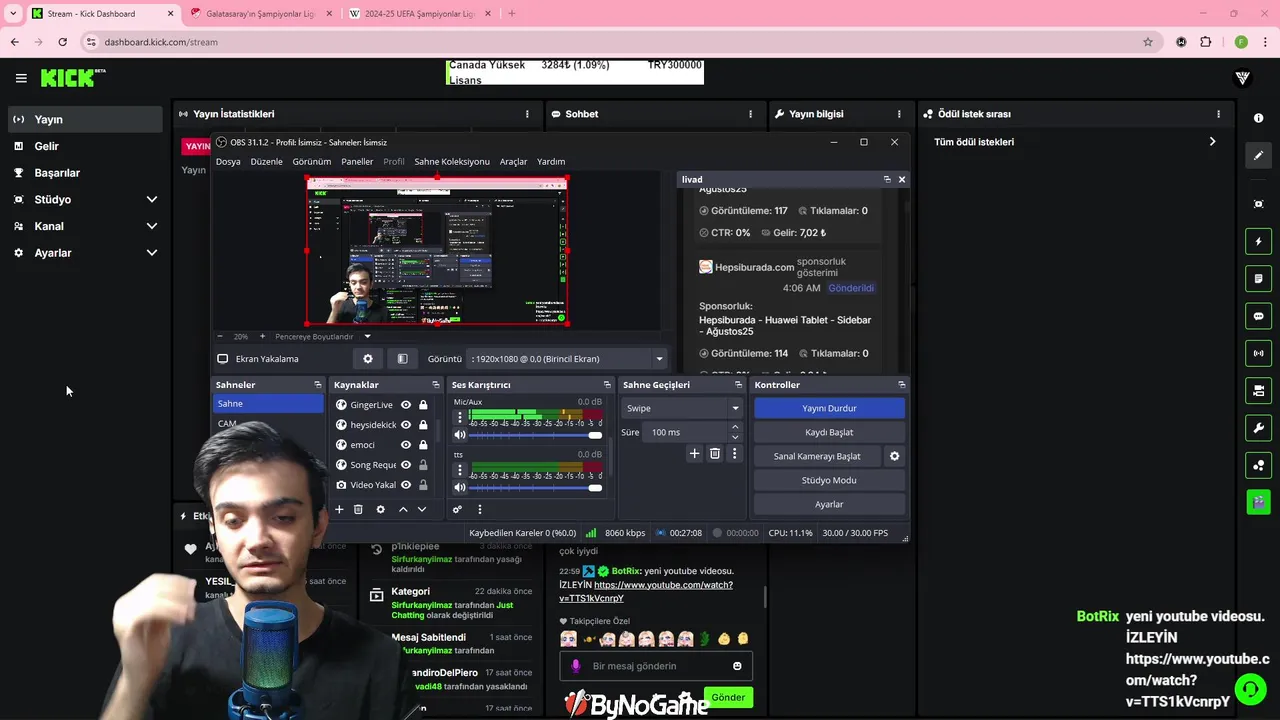Toggle visibility of the Song Reque source

tap(406, 465)
